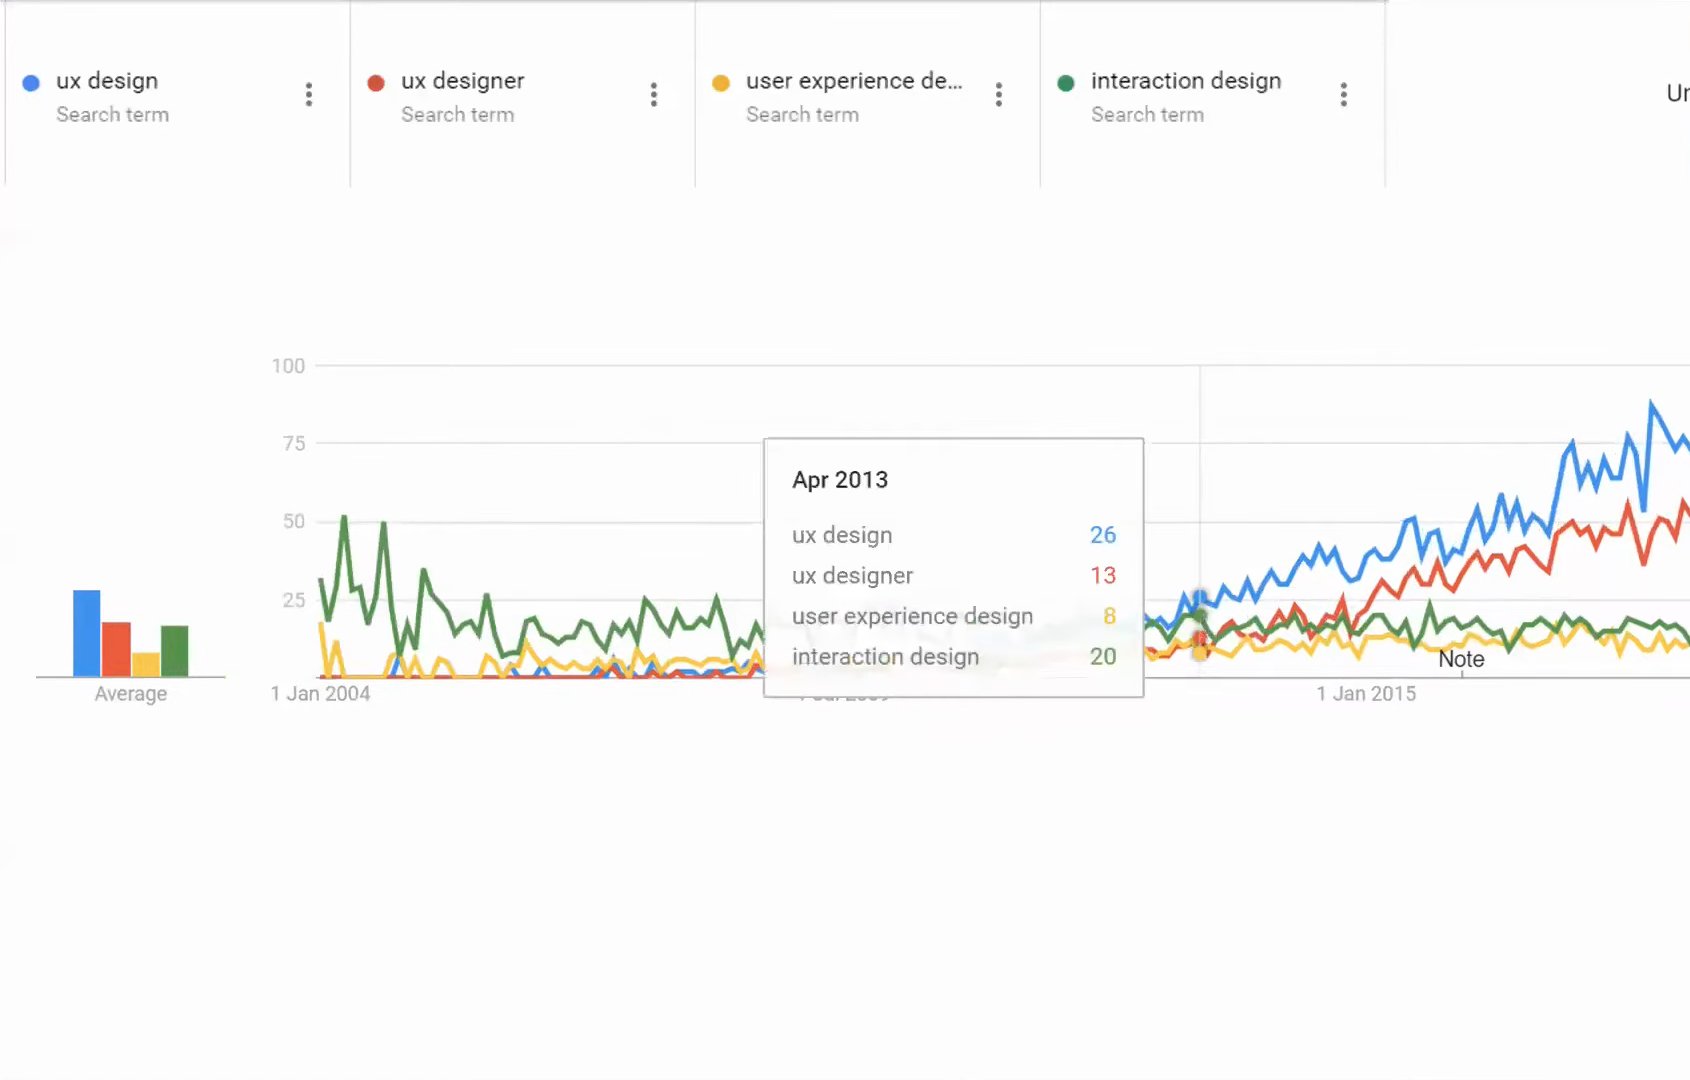Click the blue dot beside ux design
Screen dimensions: 1690x1080
[x=31, y=83]
